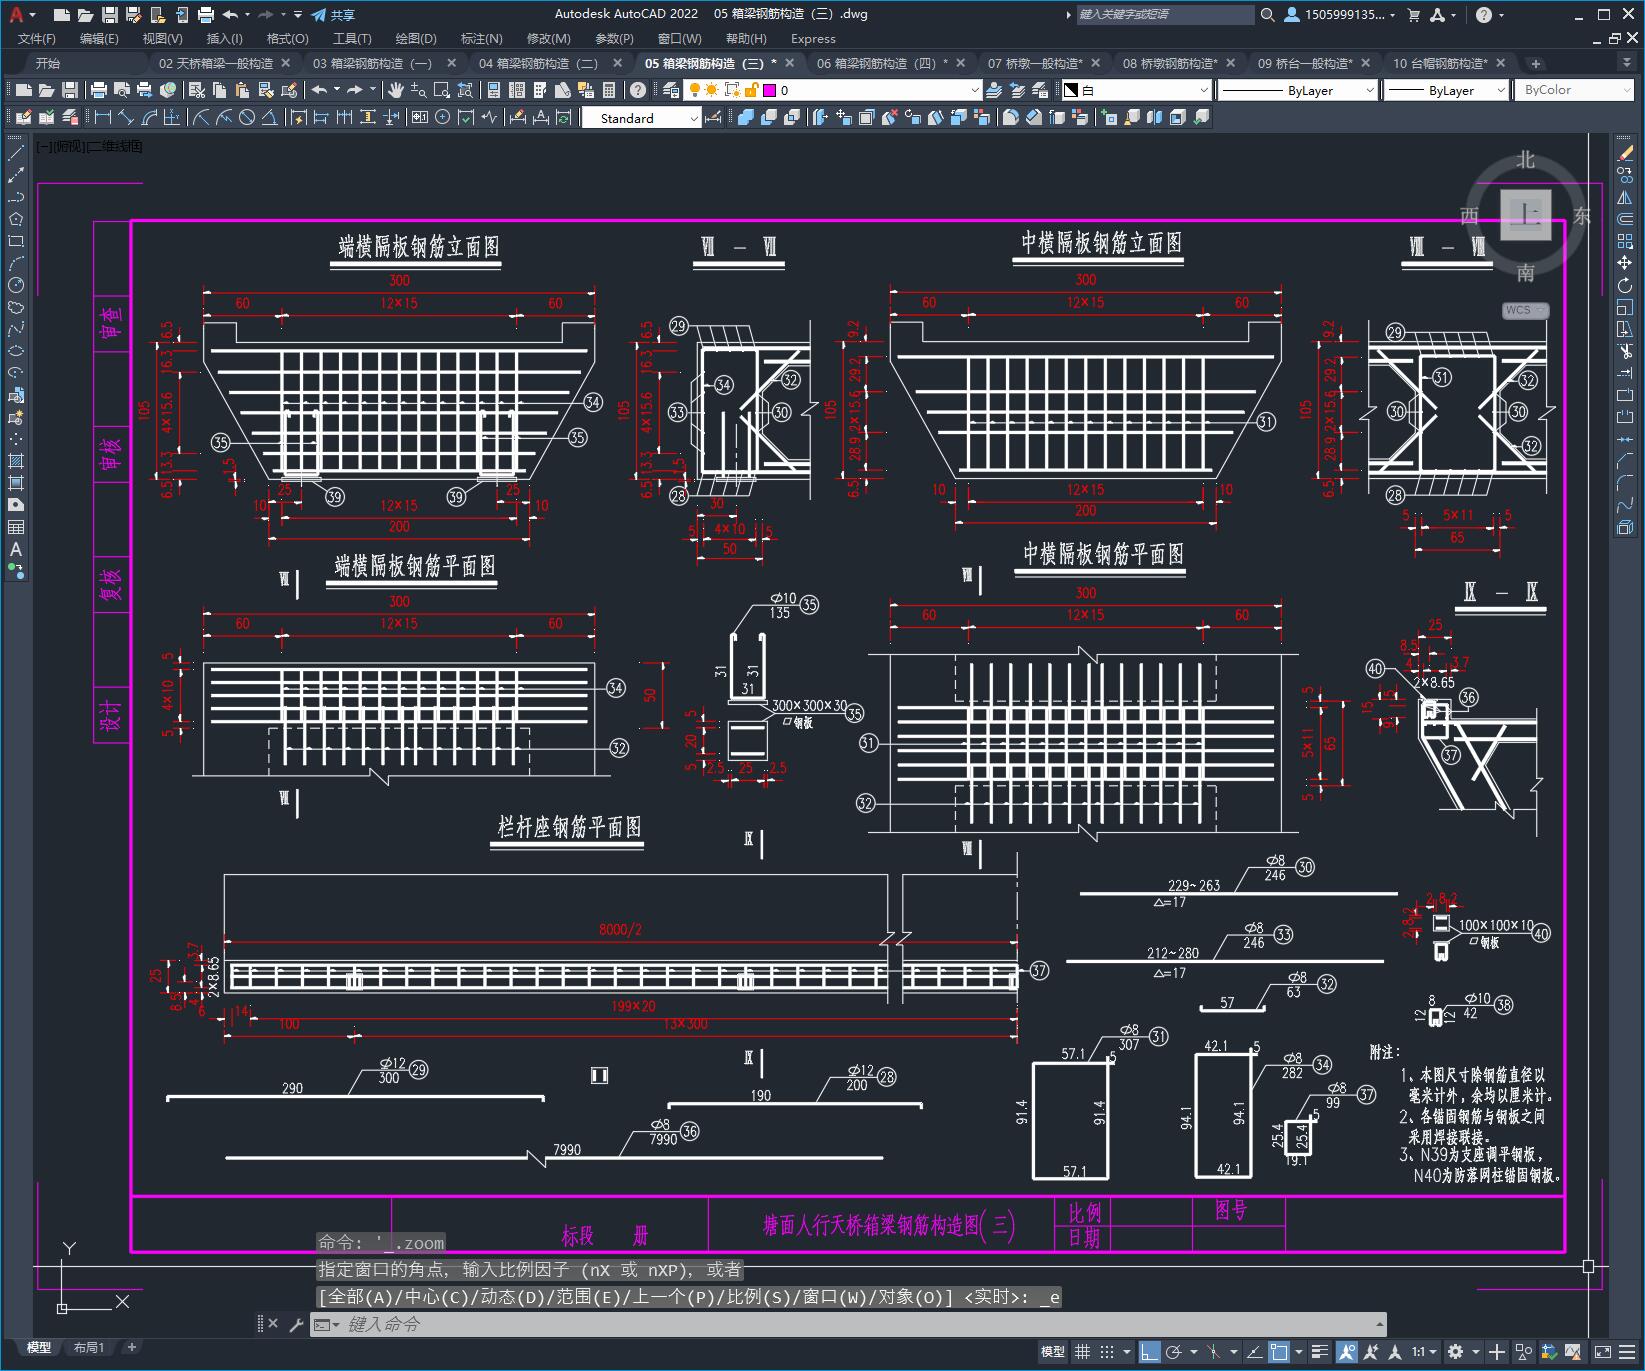Pick the Angular dimension tool

[269, 118]
